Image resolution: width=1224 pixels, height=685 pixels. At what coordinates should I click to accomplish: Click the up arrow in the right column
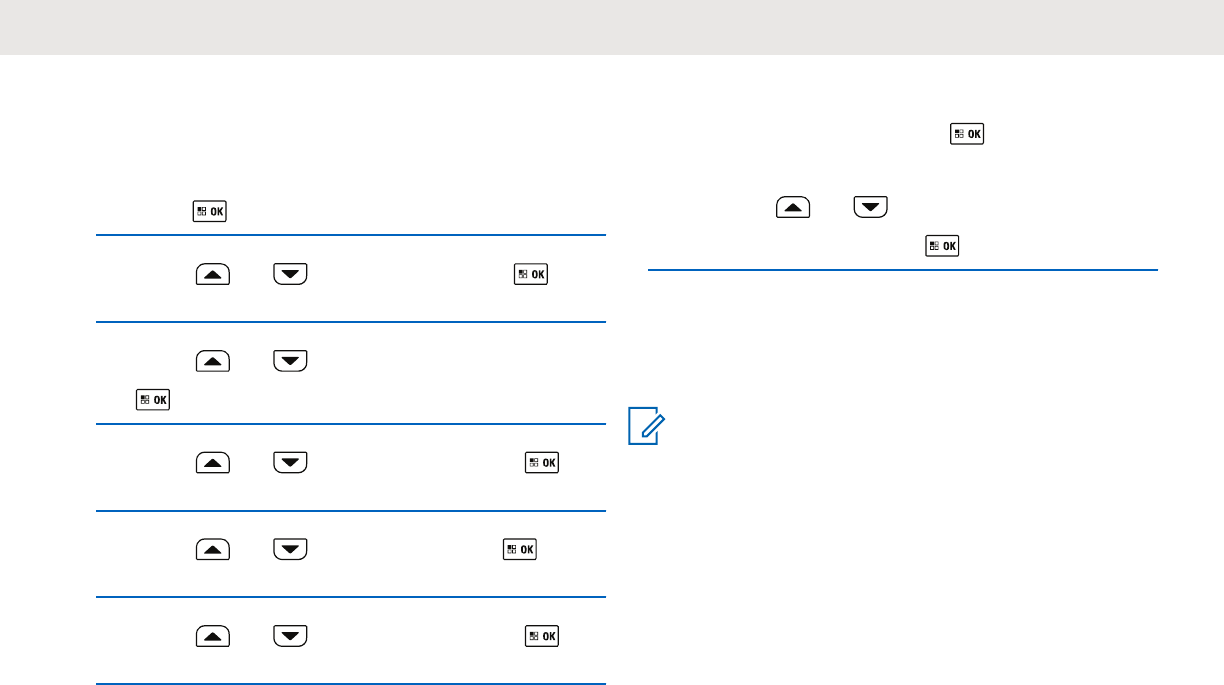click(x=790, y=208)
